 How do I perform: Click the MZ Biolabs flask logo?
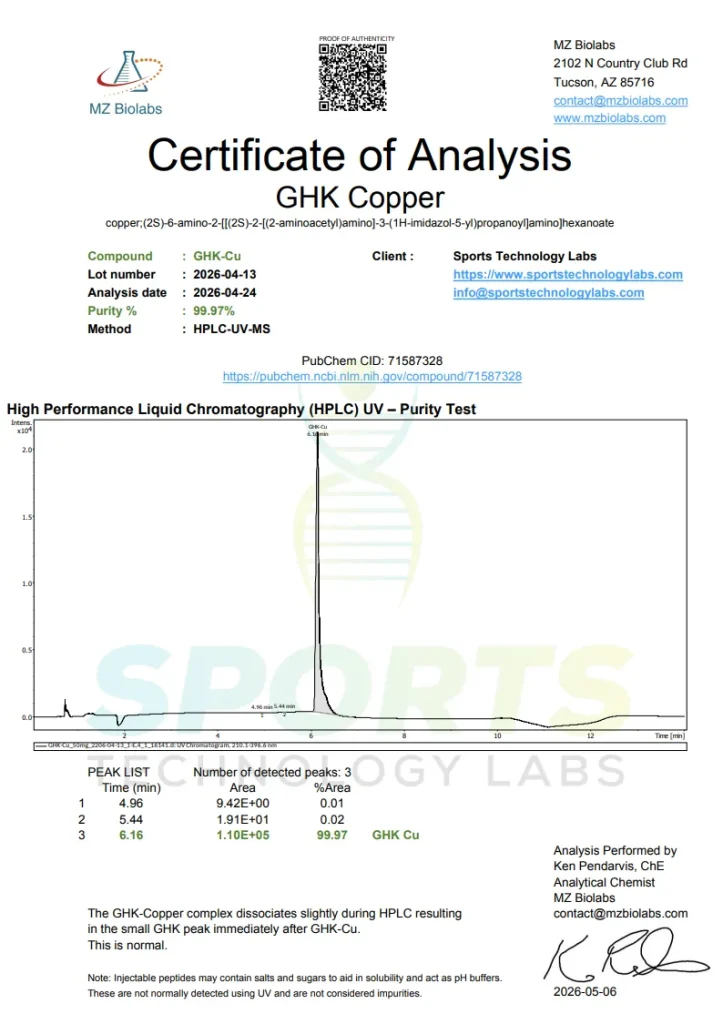pyautogui.click(x=127, y=83)
